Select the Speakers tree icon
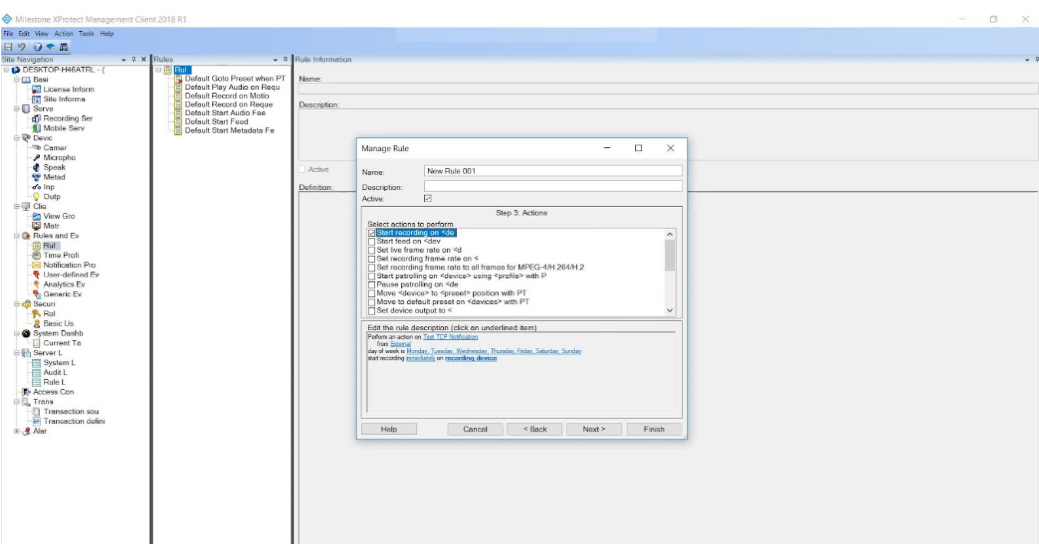Image resolution: width=1039 pixels, height=556 pixels. [x=36, y=168]
